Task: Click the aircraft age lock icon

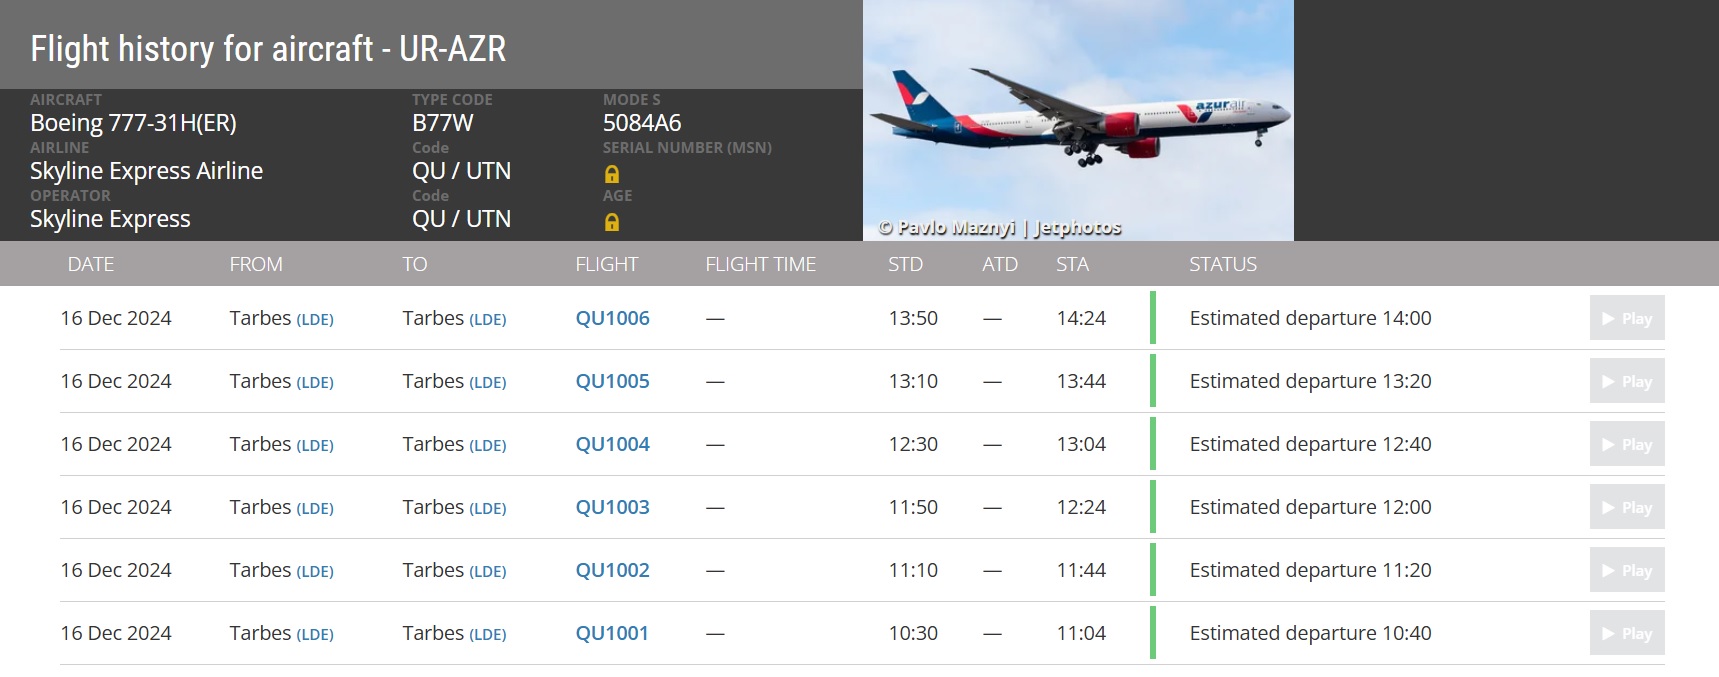Action: click(x=612, y=222)
